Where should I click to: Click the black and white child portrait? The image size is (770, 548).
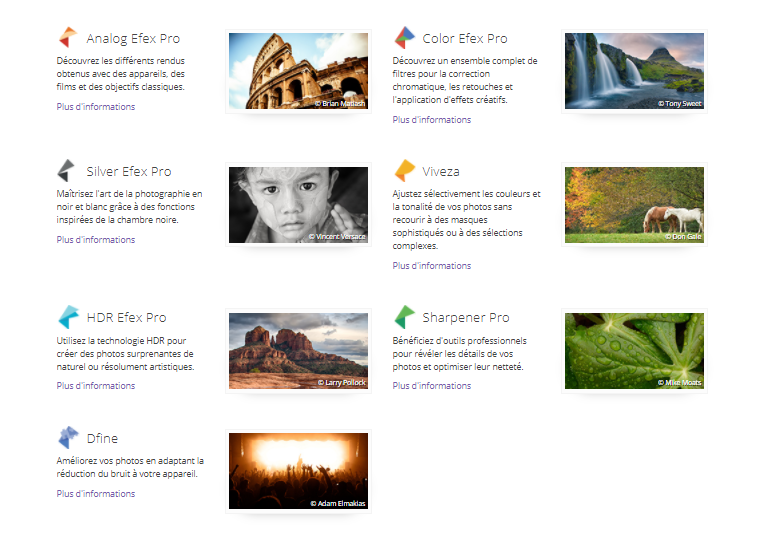(298, 204)
